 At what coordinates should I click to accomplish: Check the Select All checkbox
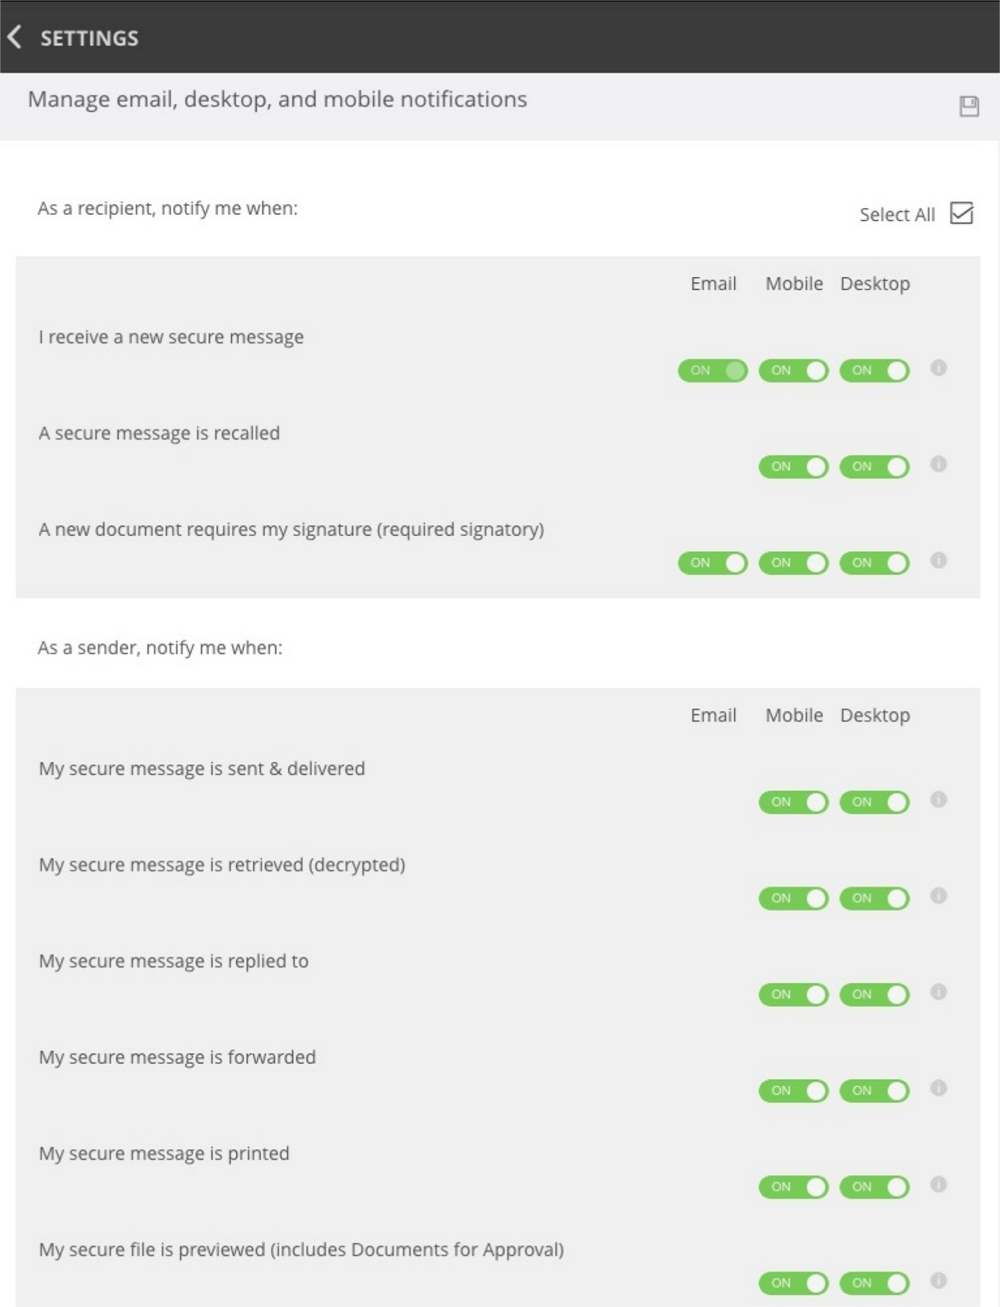click(961, 213)
